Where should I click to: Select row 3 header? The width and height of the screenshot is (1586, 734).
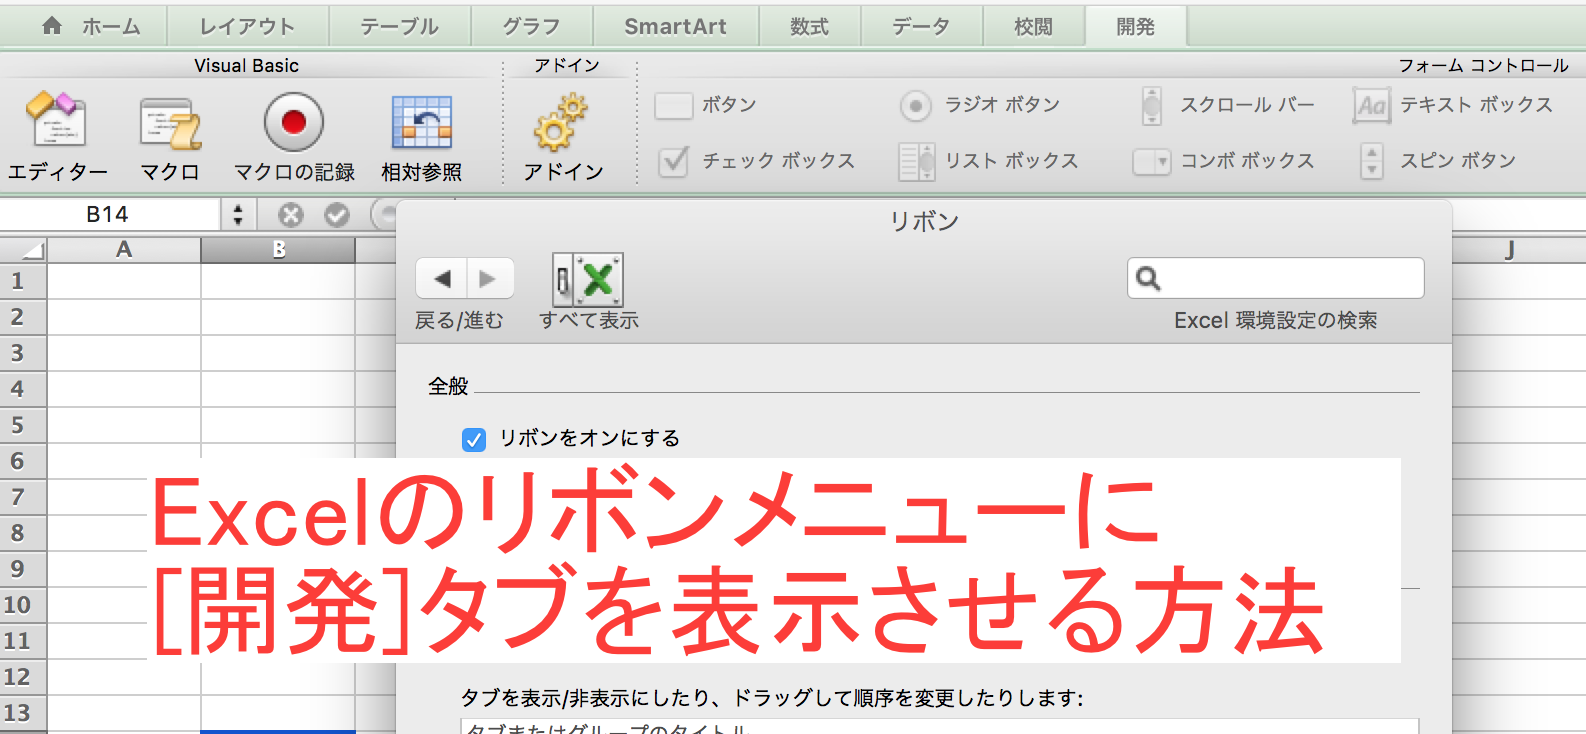tap(23, 353)
